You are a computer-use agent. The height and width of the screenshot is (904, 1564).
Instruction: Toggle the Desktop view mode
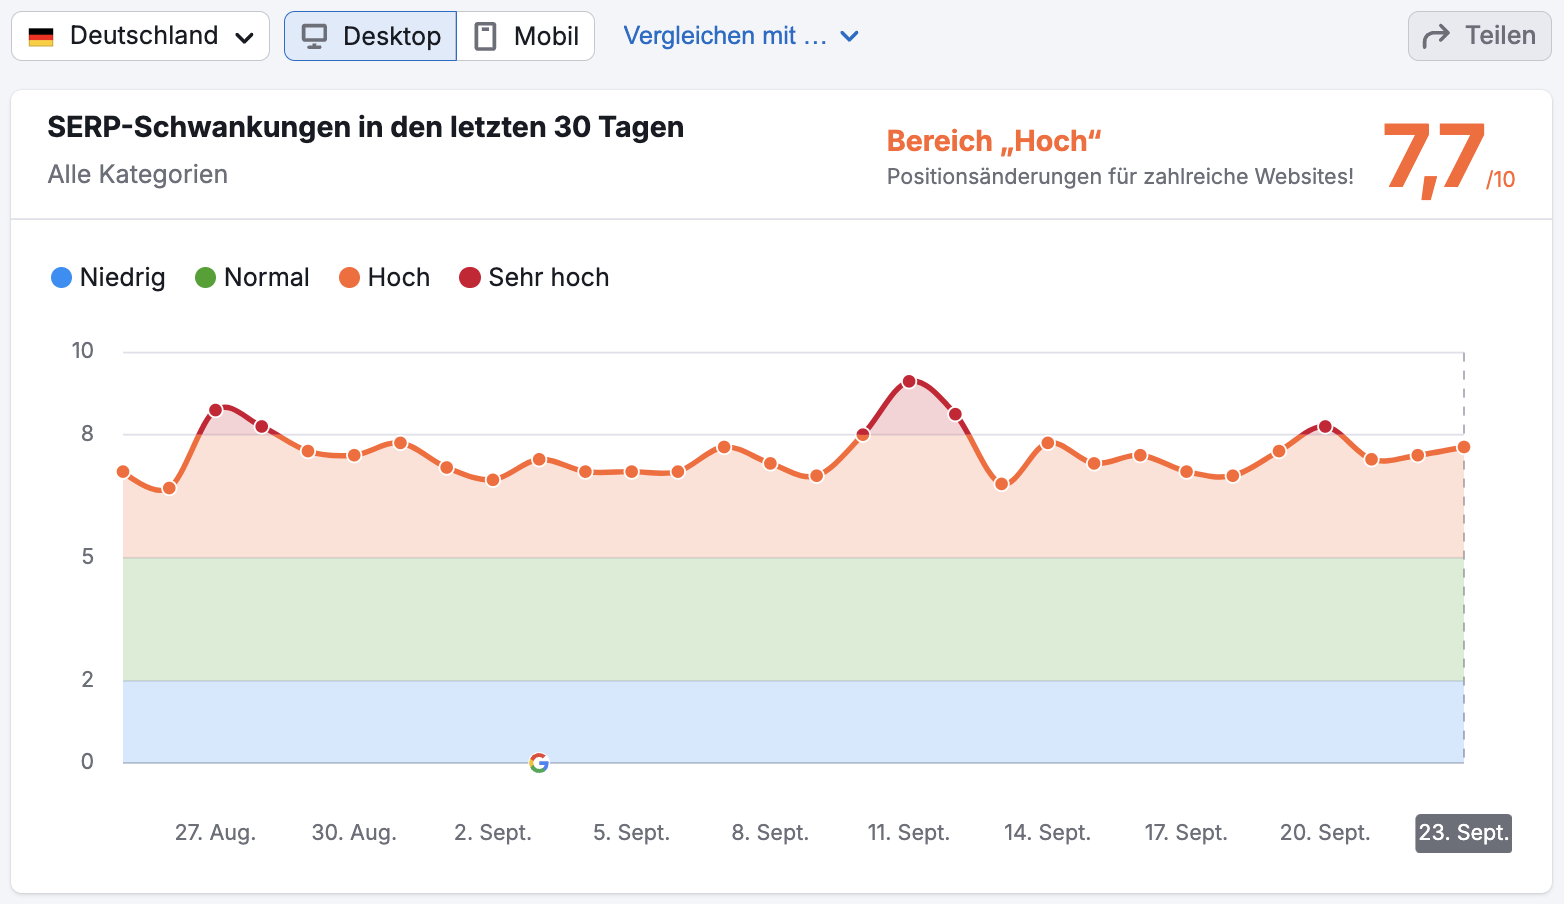pos(370,35)
